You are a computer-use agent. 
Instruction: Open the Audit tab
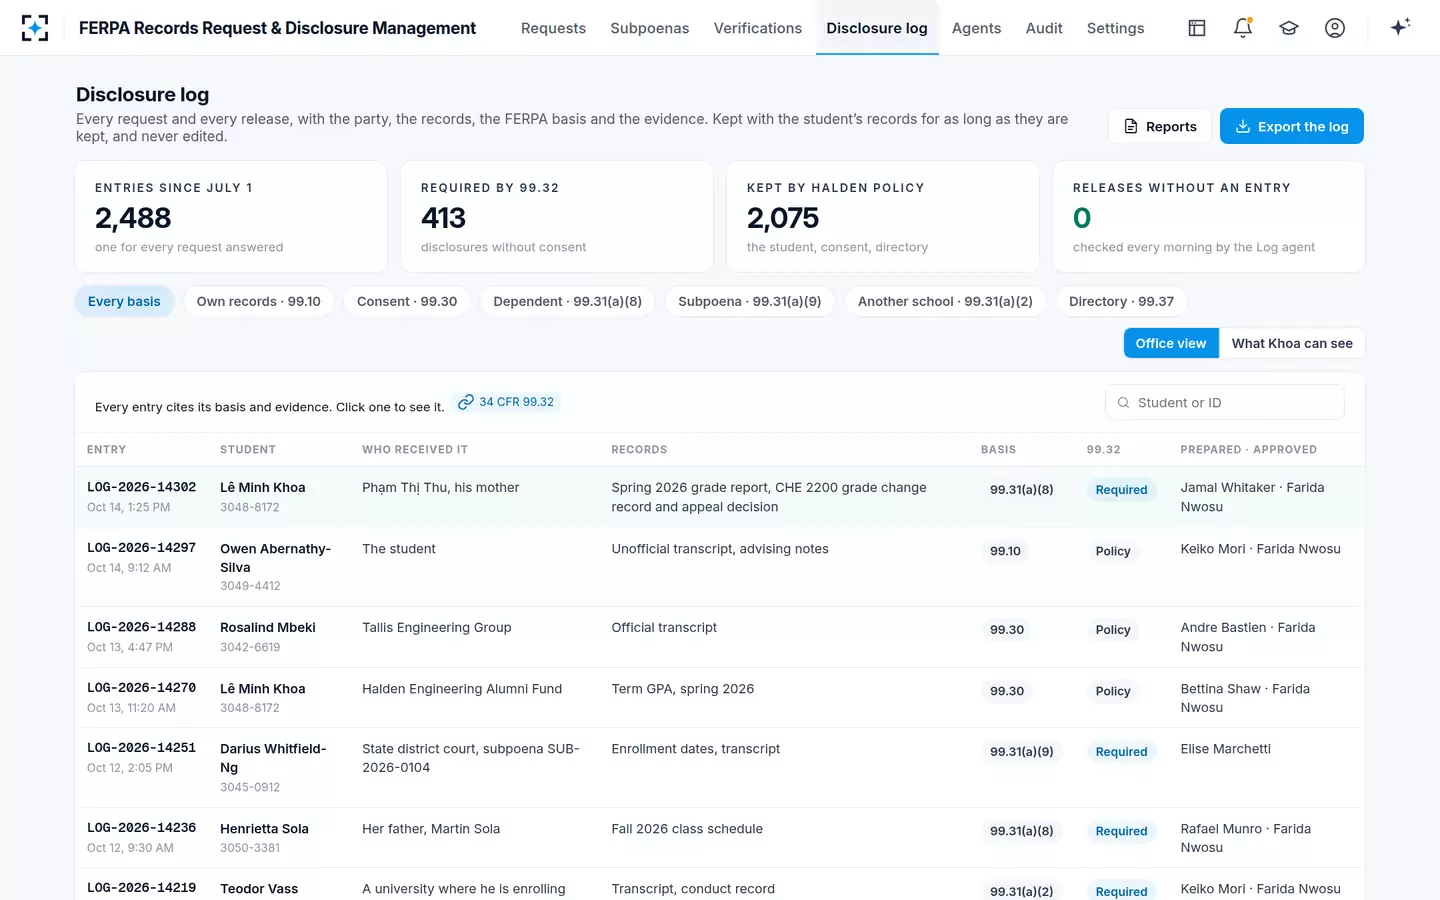[x=1044, y=28]
